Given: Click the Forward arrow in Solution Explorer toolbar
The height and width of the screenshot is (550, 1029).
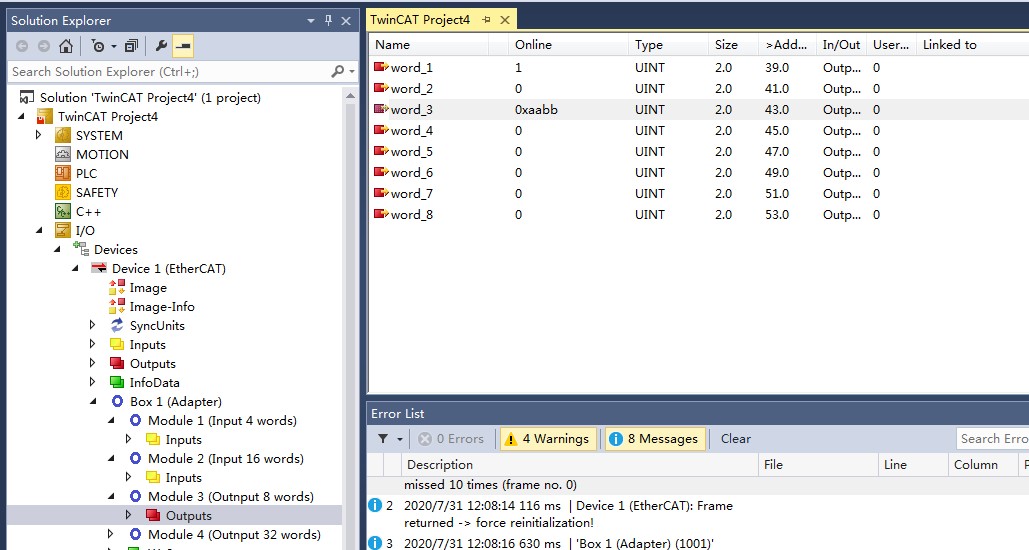Looking at the screenshot, I should 44,46.
